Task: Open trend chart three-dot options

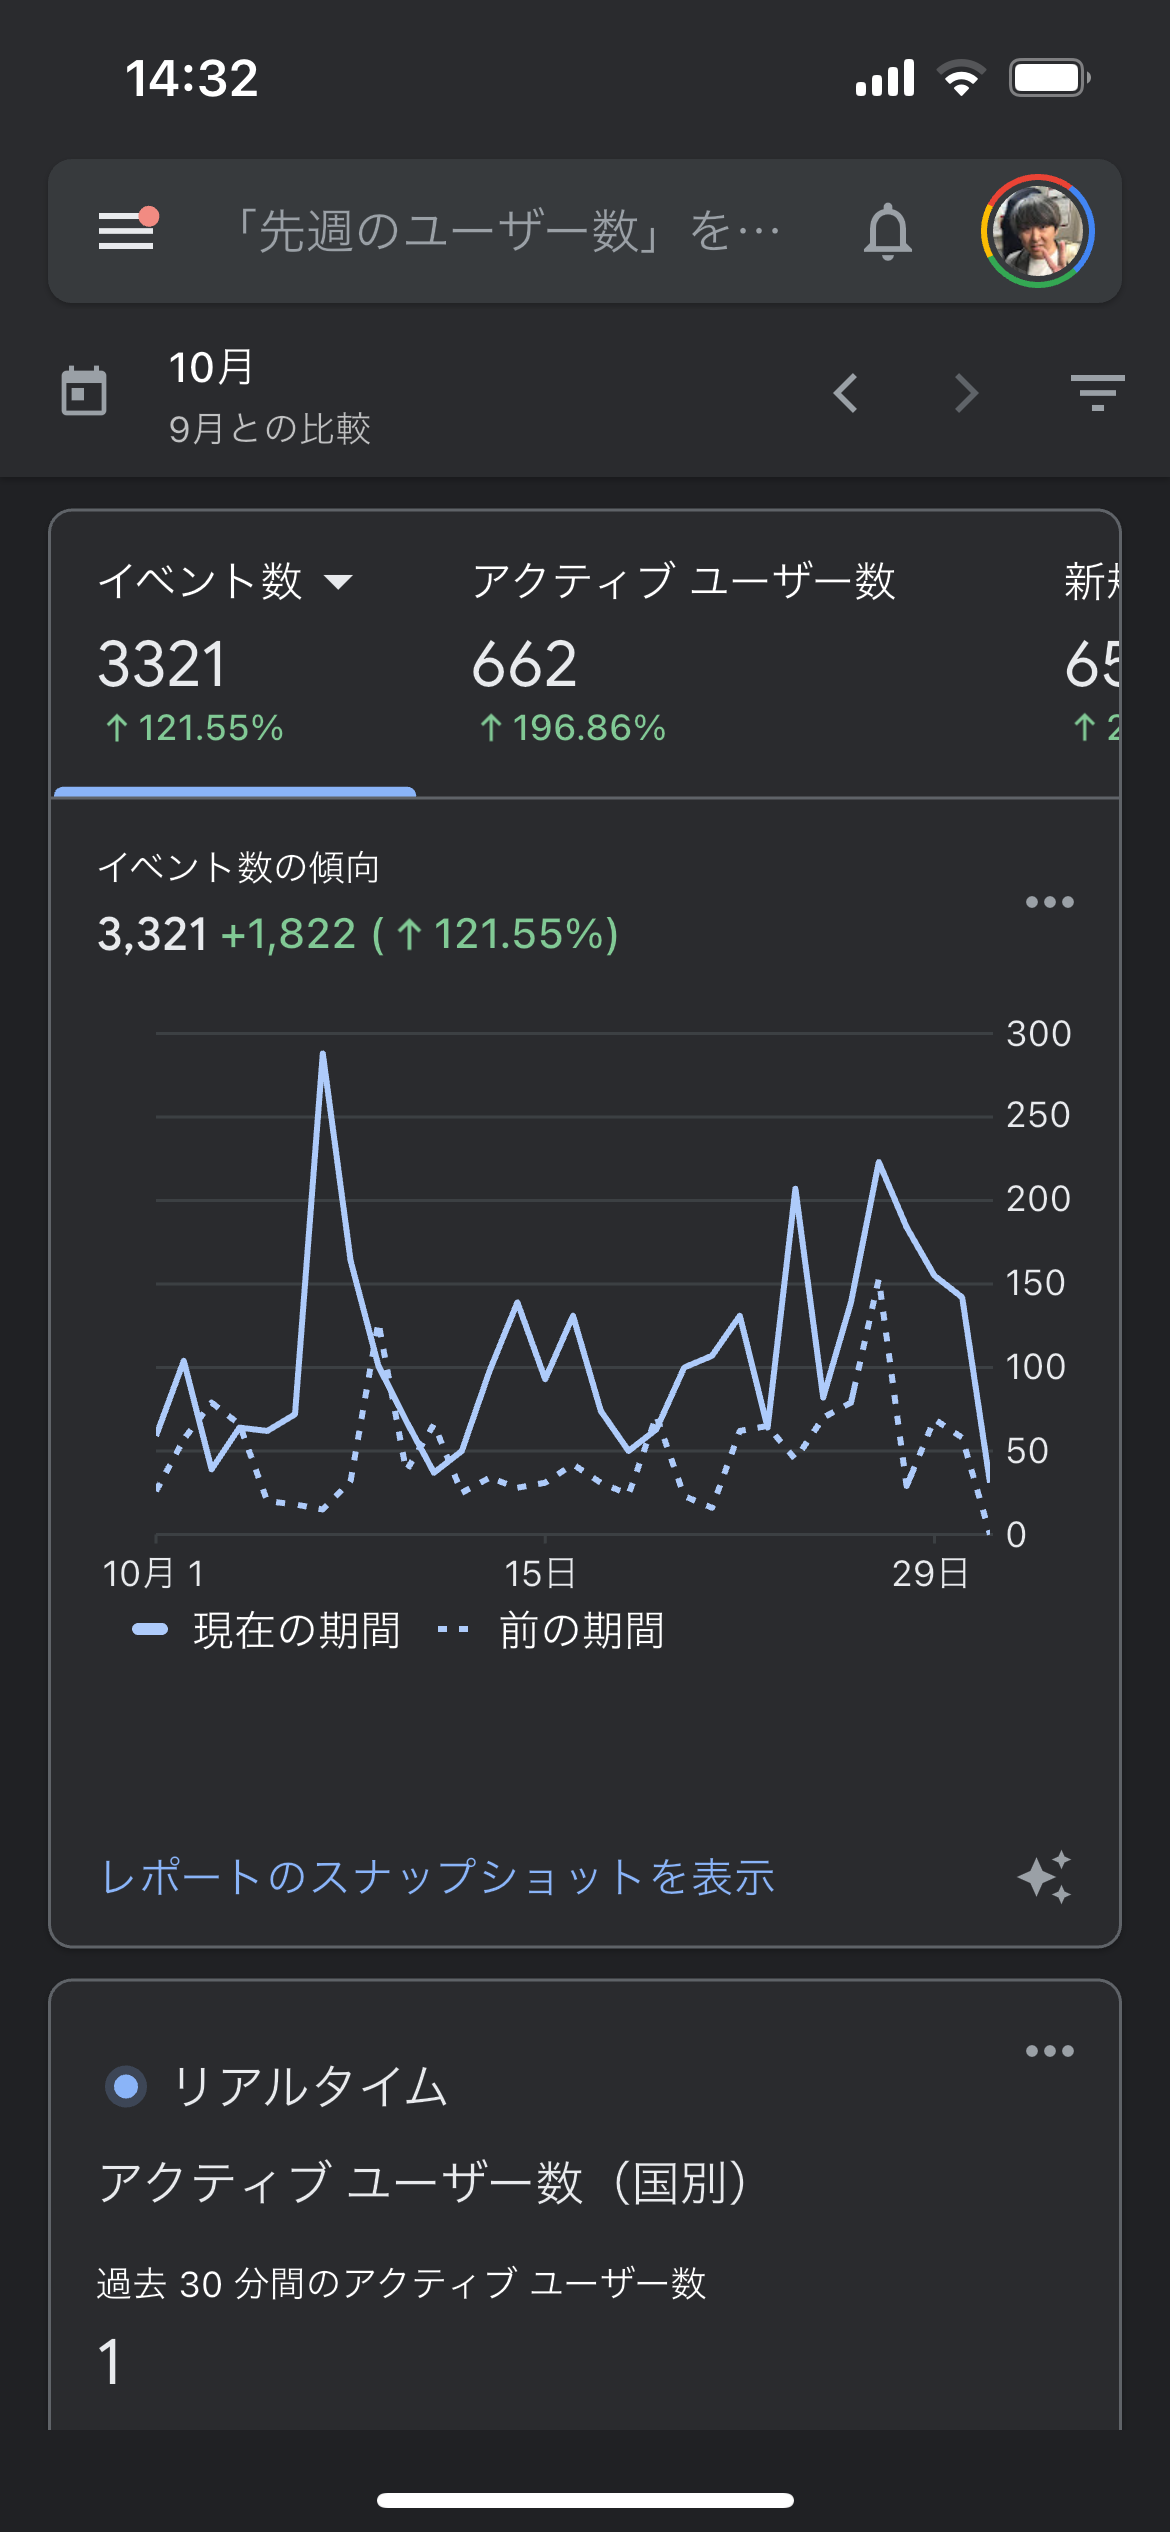Action: point(1049,902)
